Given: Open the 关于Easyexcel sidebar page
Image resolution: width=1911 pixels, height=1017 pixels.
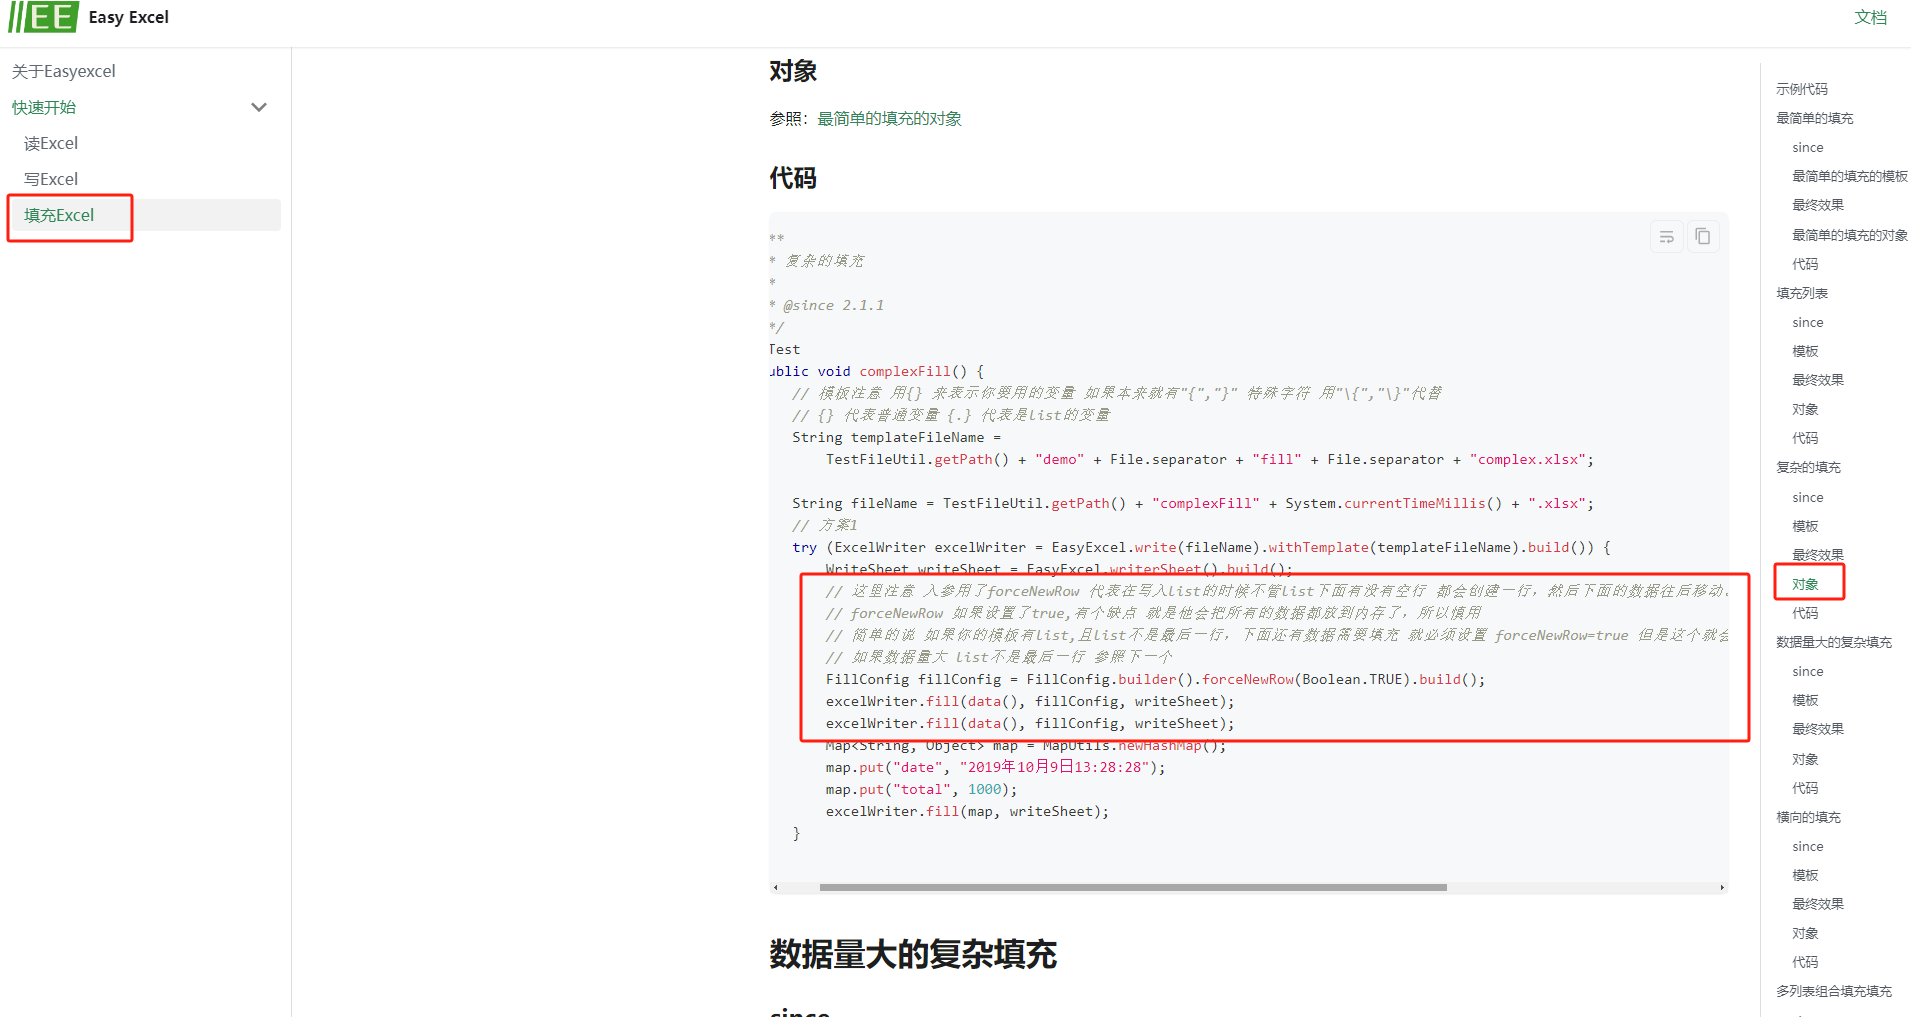Looking at the screenshot, I should [x=64, y=71].
